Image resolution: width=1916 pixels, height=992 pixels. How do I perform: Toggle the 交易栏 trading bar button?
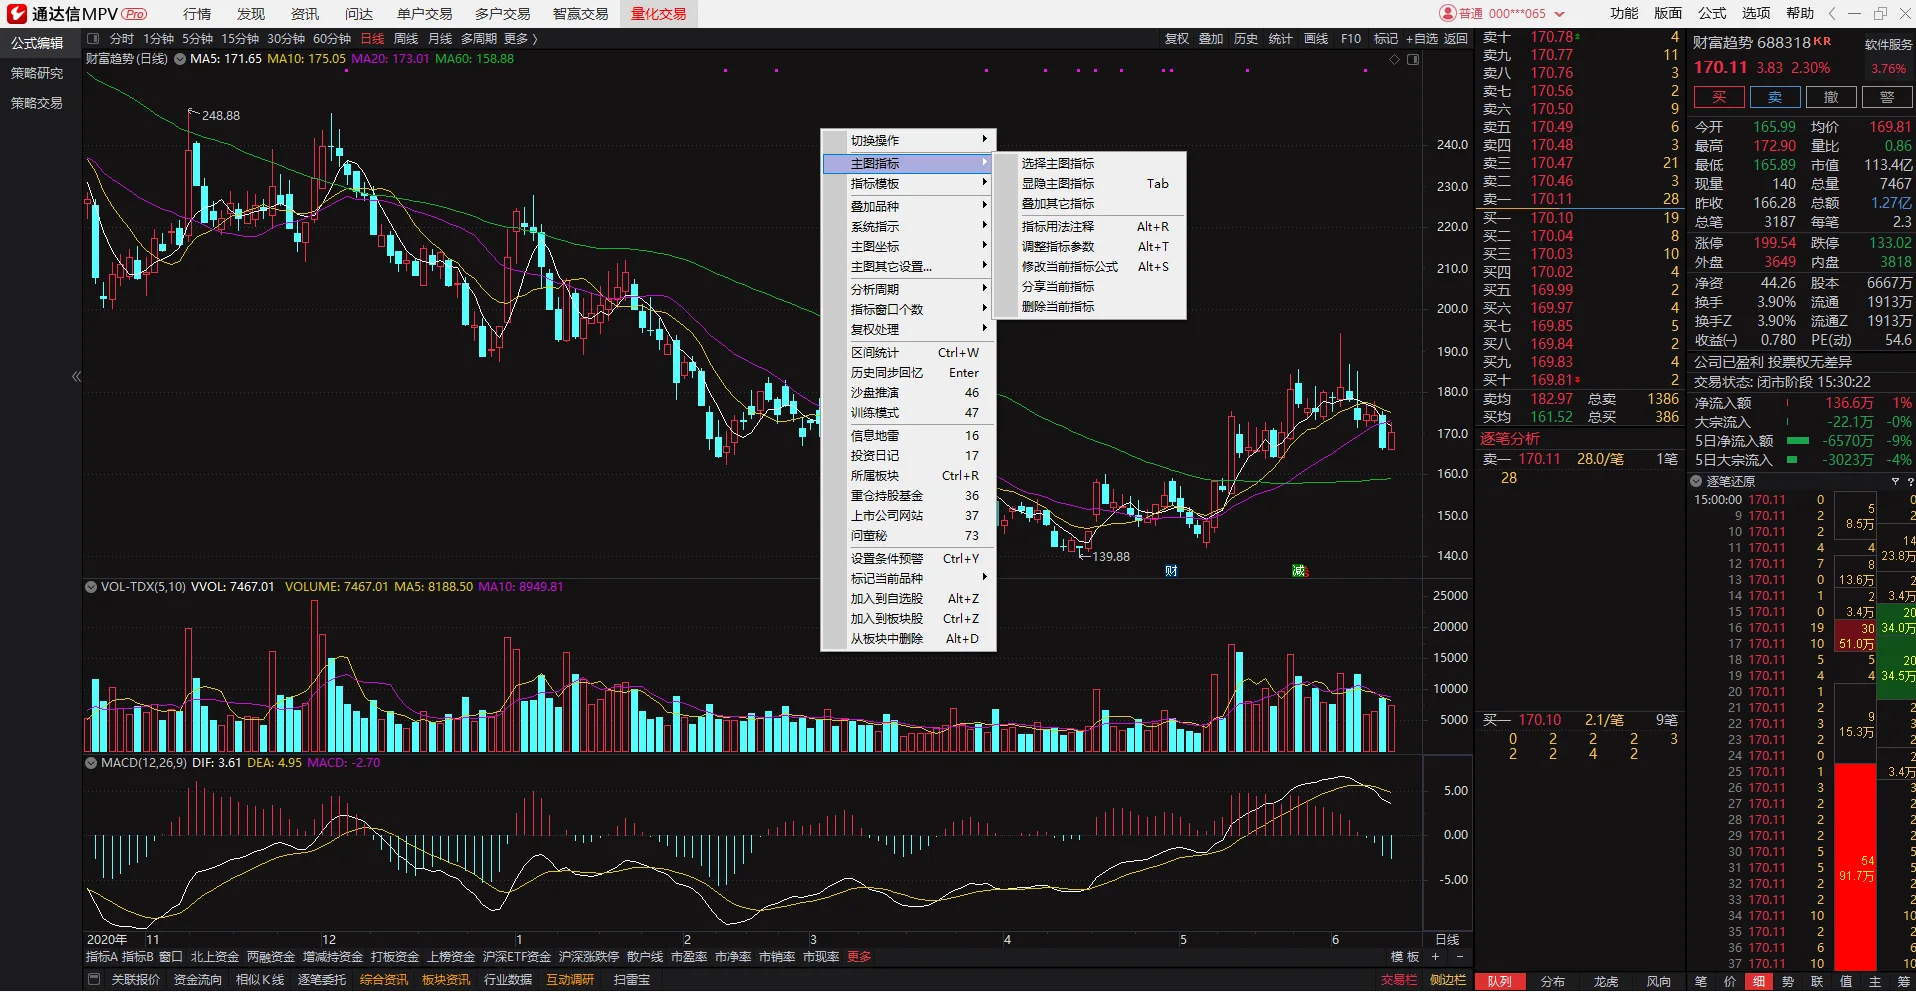[x=1399, y=980]
